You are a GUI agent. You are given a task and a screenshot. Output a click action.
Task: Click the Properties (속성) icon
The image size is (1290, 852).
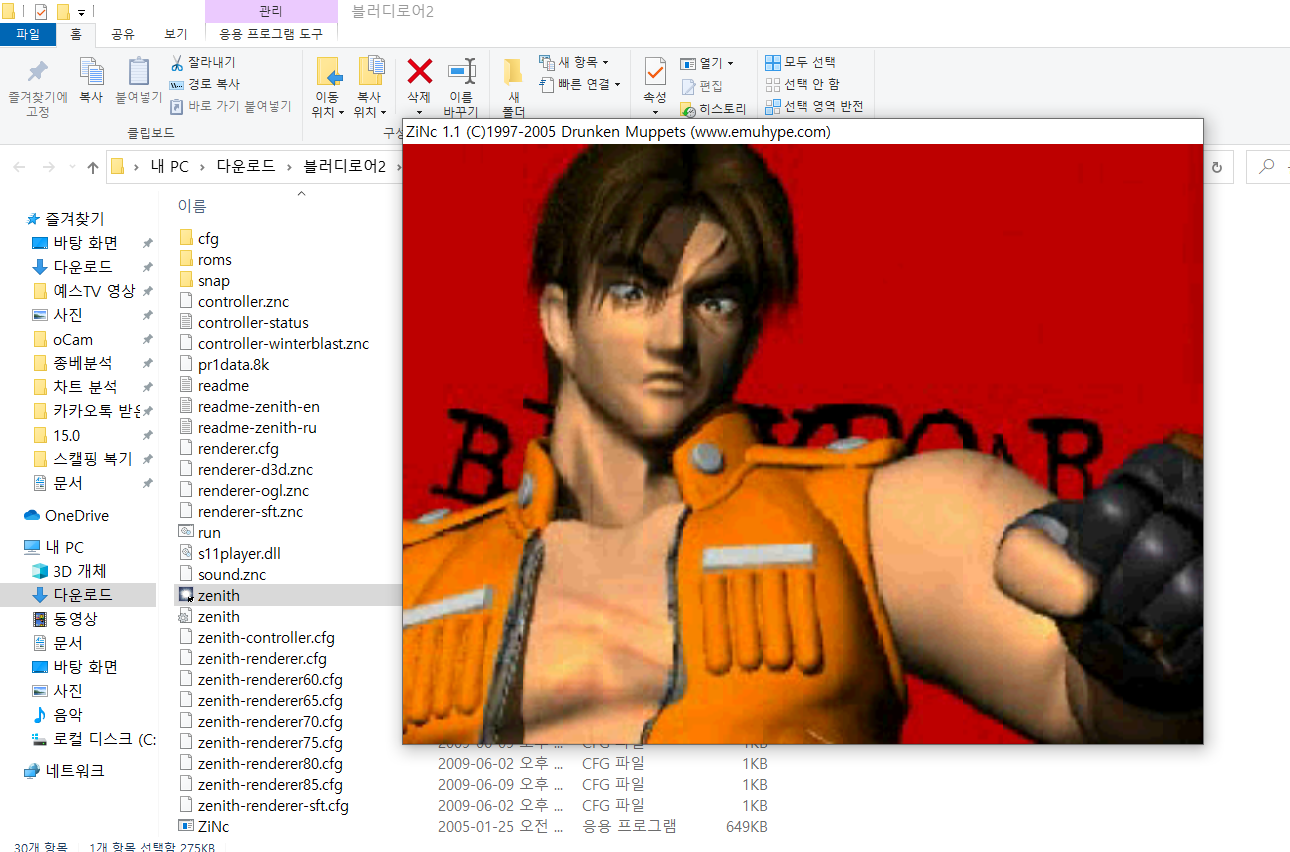(655, 72)
